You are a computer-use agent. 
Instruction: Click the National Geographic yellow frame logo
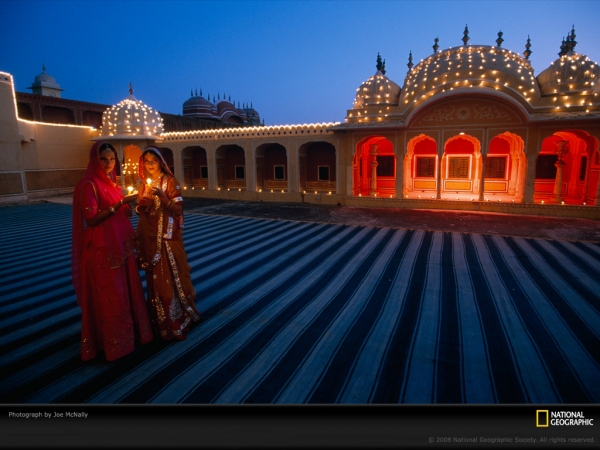pyautogui.click(x=542, y=418)
